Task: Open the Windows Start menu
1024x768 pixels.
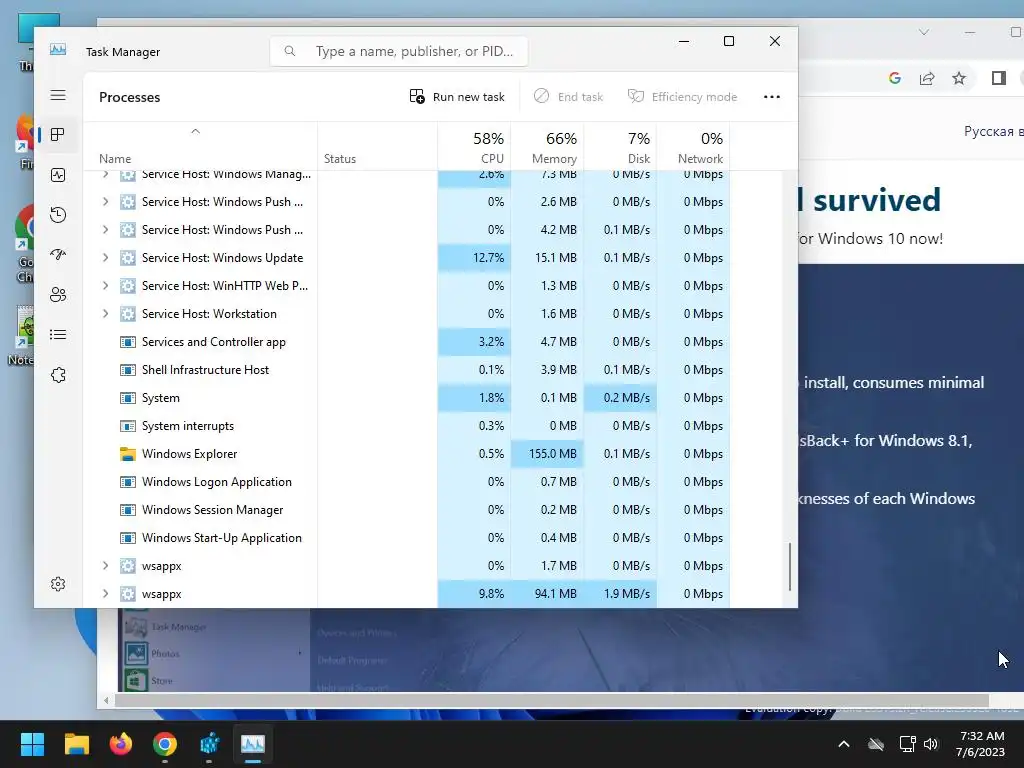Action: tap(32, 744)
